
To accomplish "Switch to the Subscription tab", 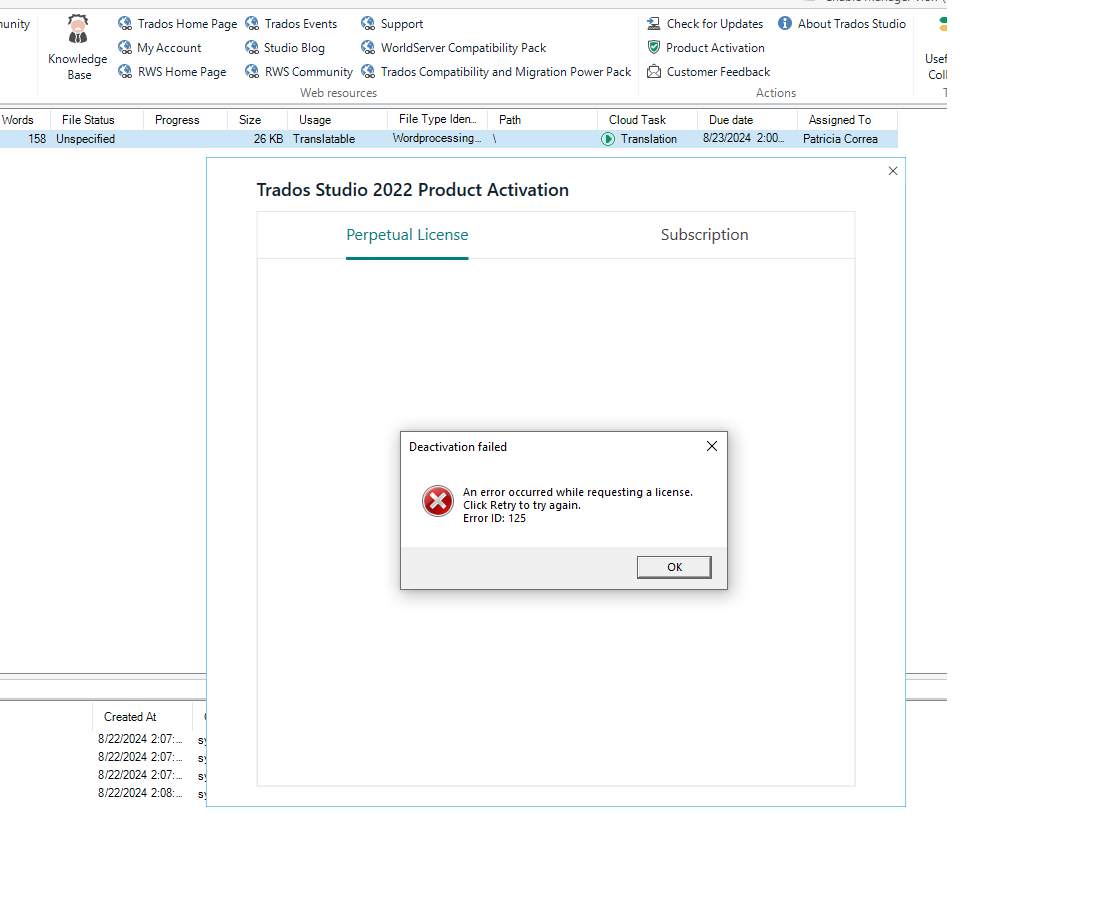I will click(704, 235).
